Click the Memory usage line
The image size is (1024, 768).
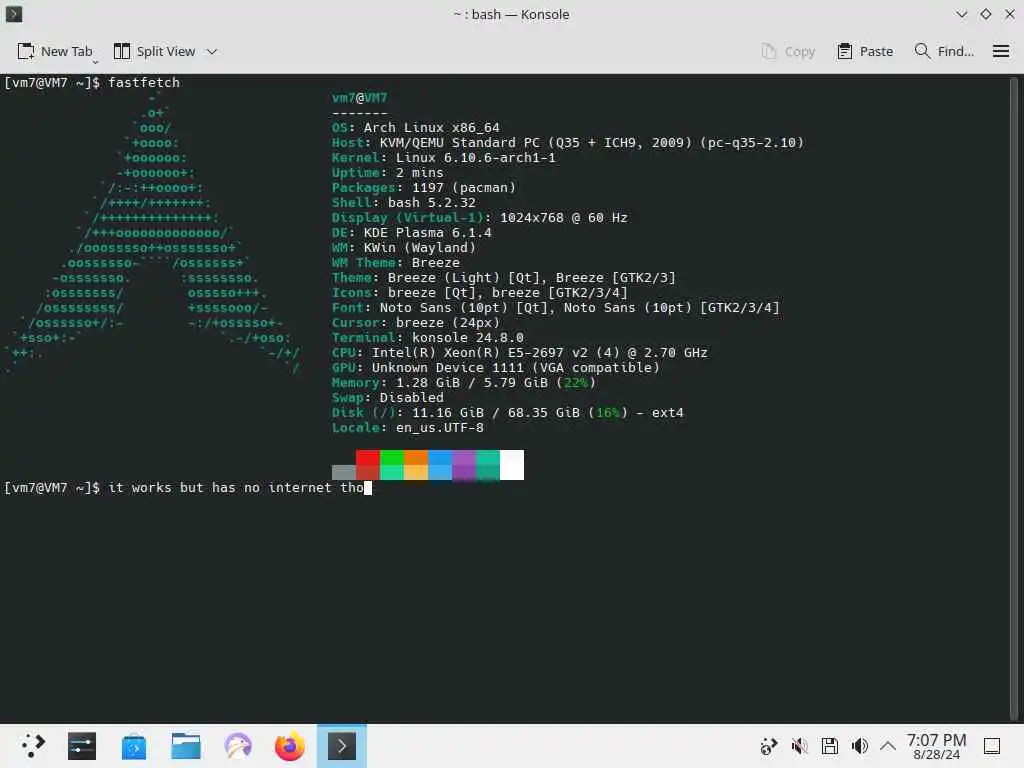[464, 383]
